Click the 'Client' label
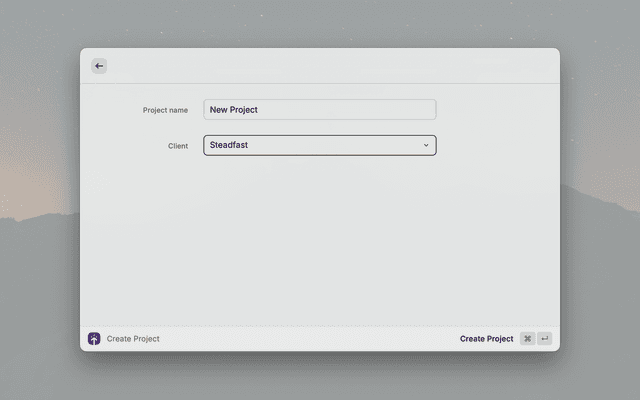This screenshot has width=640, height=400. (x=178, y=146)
